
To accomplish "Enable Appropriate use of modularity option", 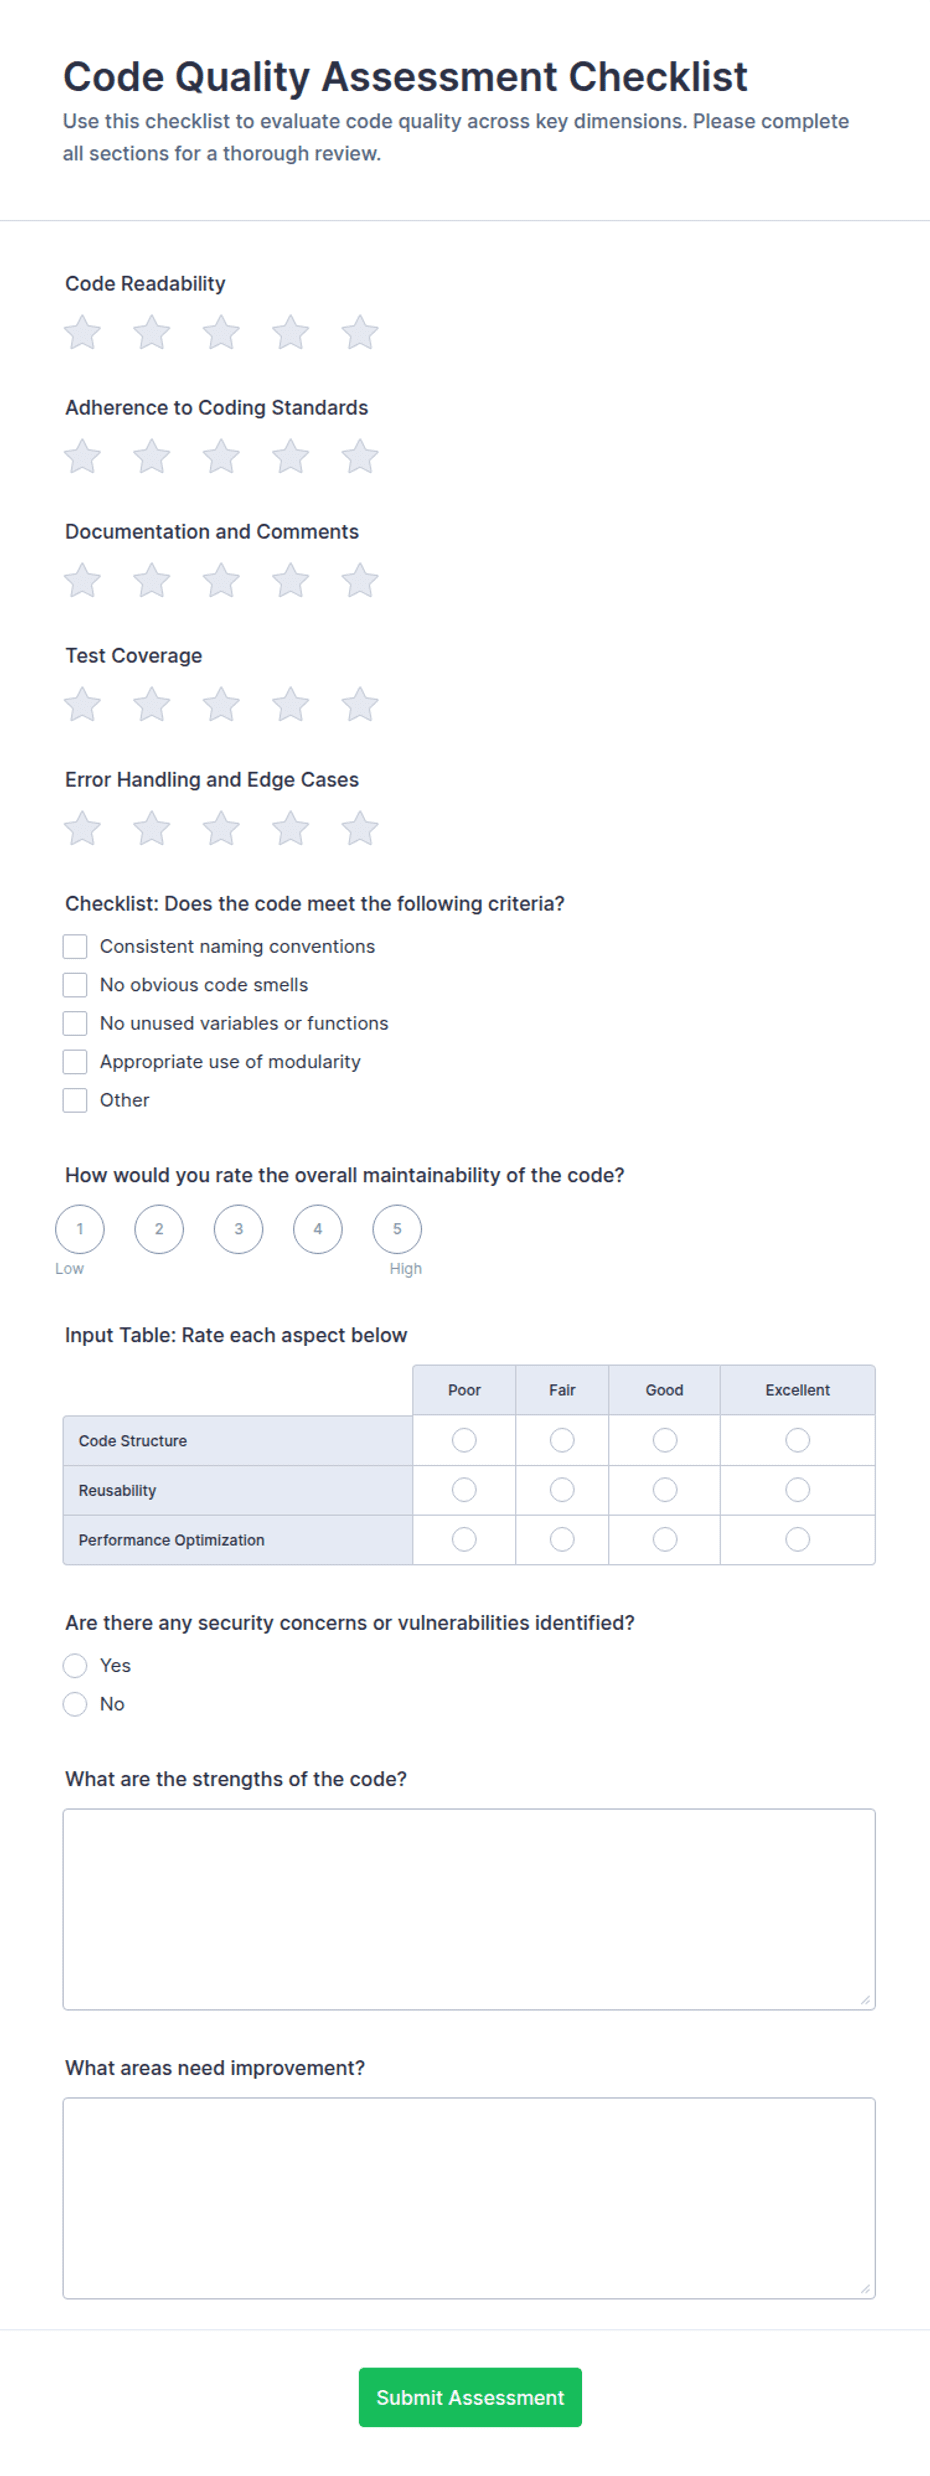I will (75, 1061).
